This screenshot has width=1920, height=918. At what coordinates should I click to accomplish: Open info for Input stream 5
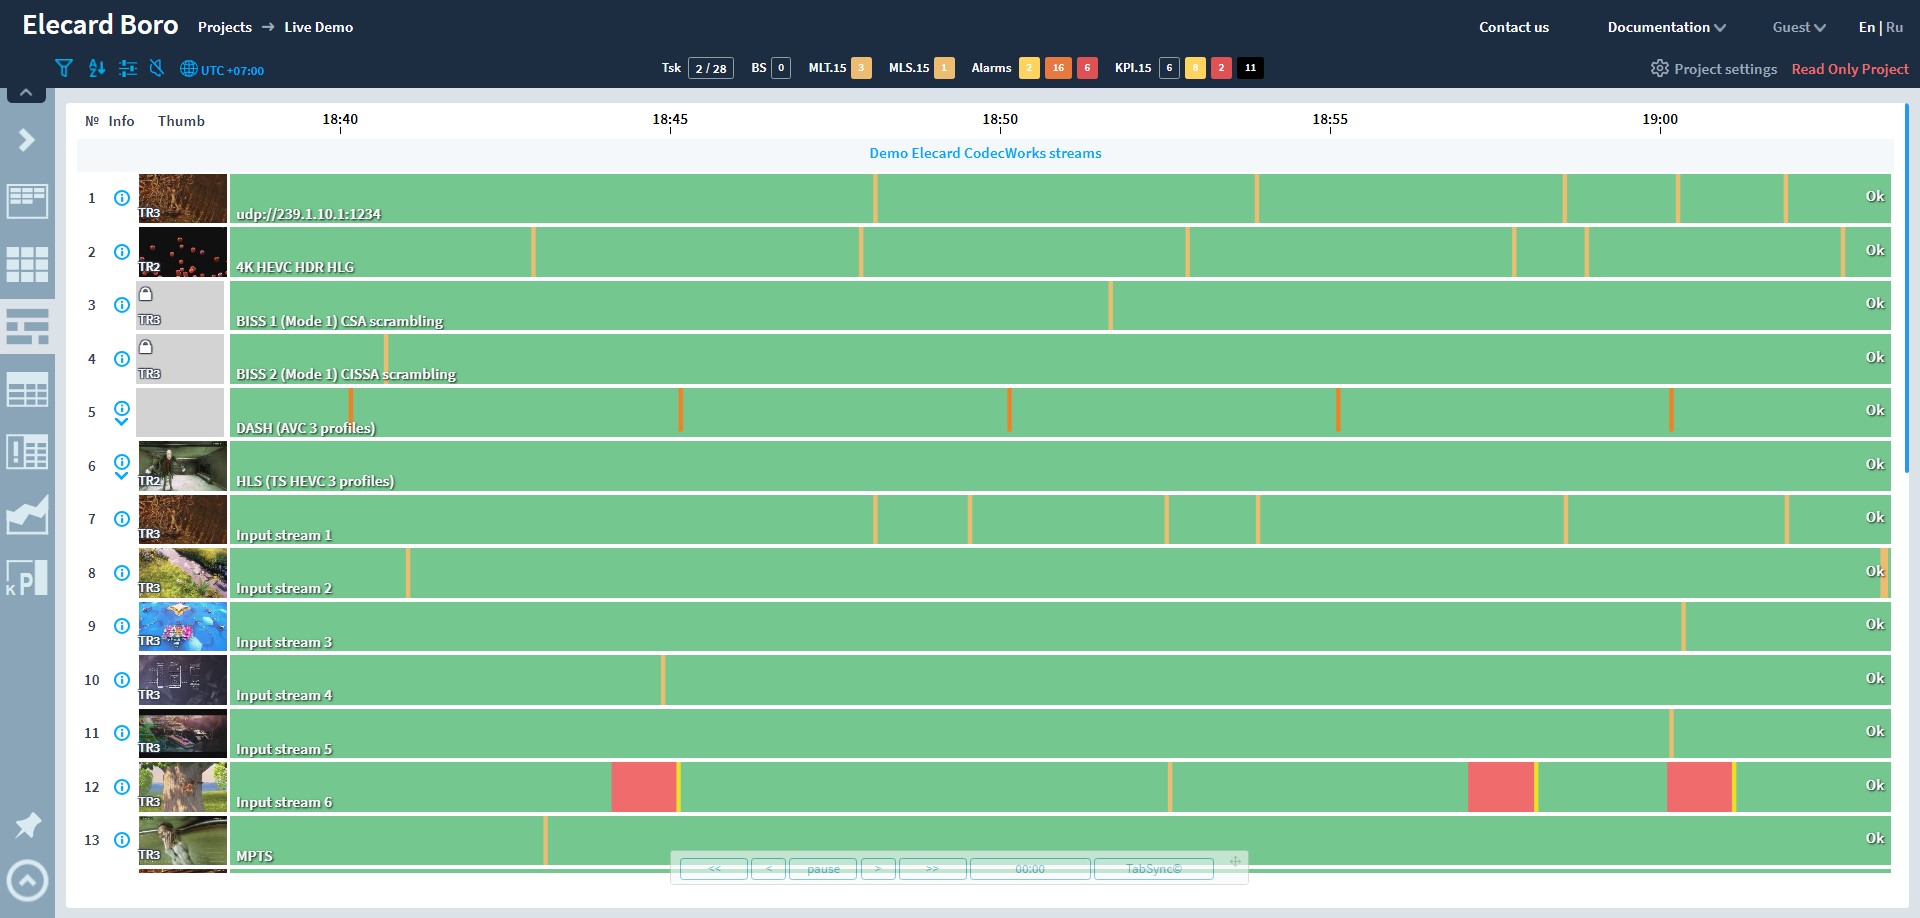pyautogui.click(x=122, y=733)
